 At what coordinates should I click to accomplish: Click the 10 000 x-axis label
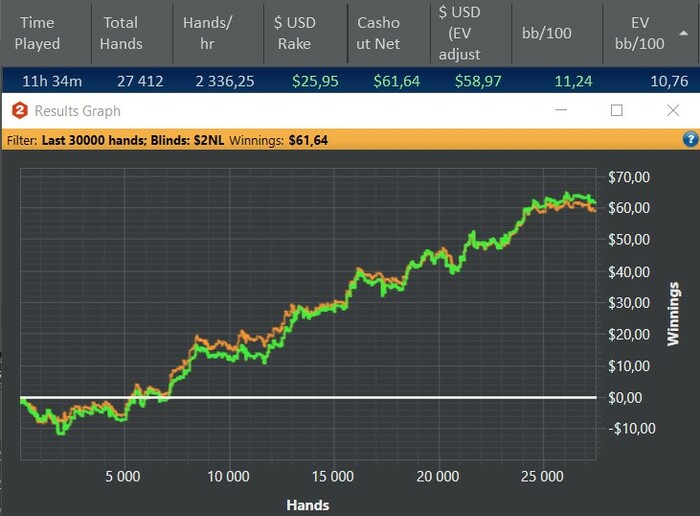coord(229,476)
